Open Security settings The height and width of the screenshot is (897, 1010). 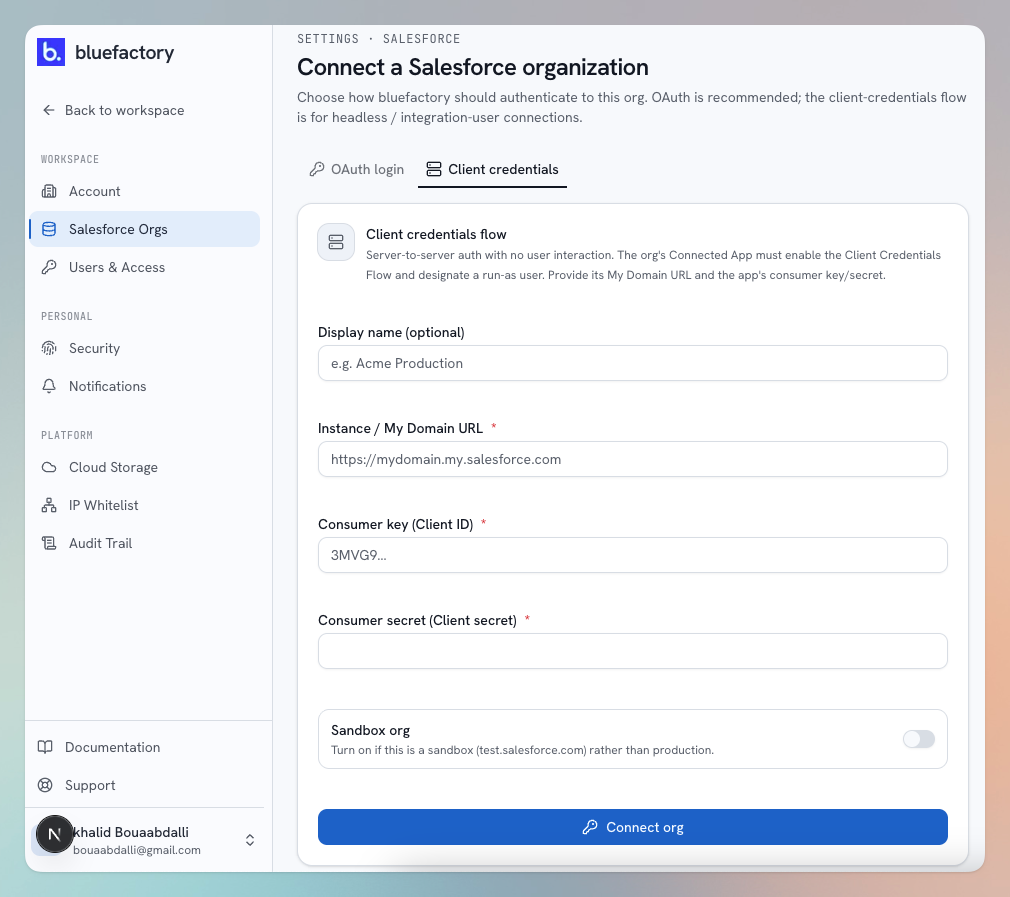(145, 348)
